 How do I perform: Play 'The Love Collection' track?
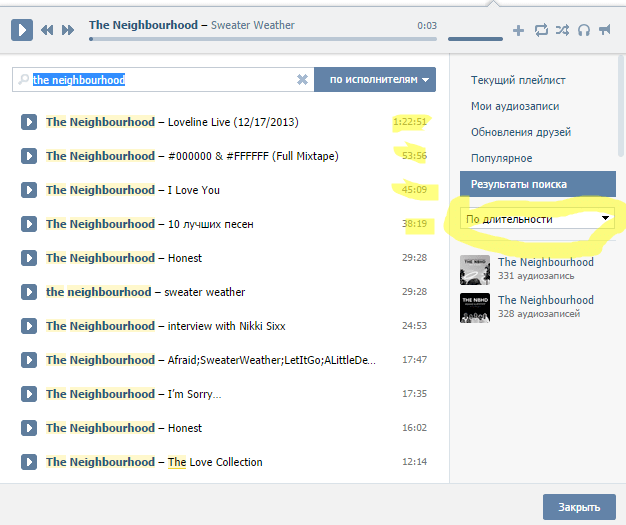pyautogui.click(x=29, y=462)
